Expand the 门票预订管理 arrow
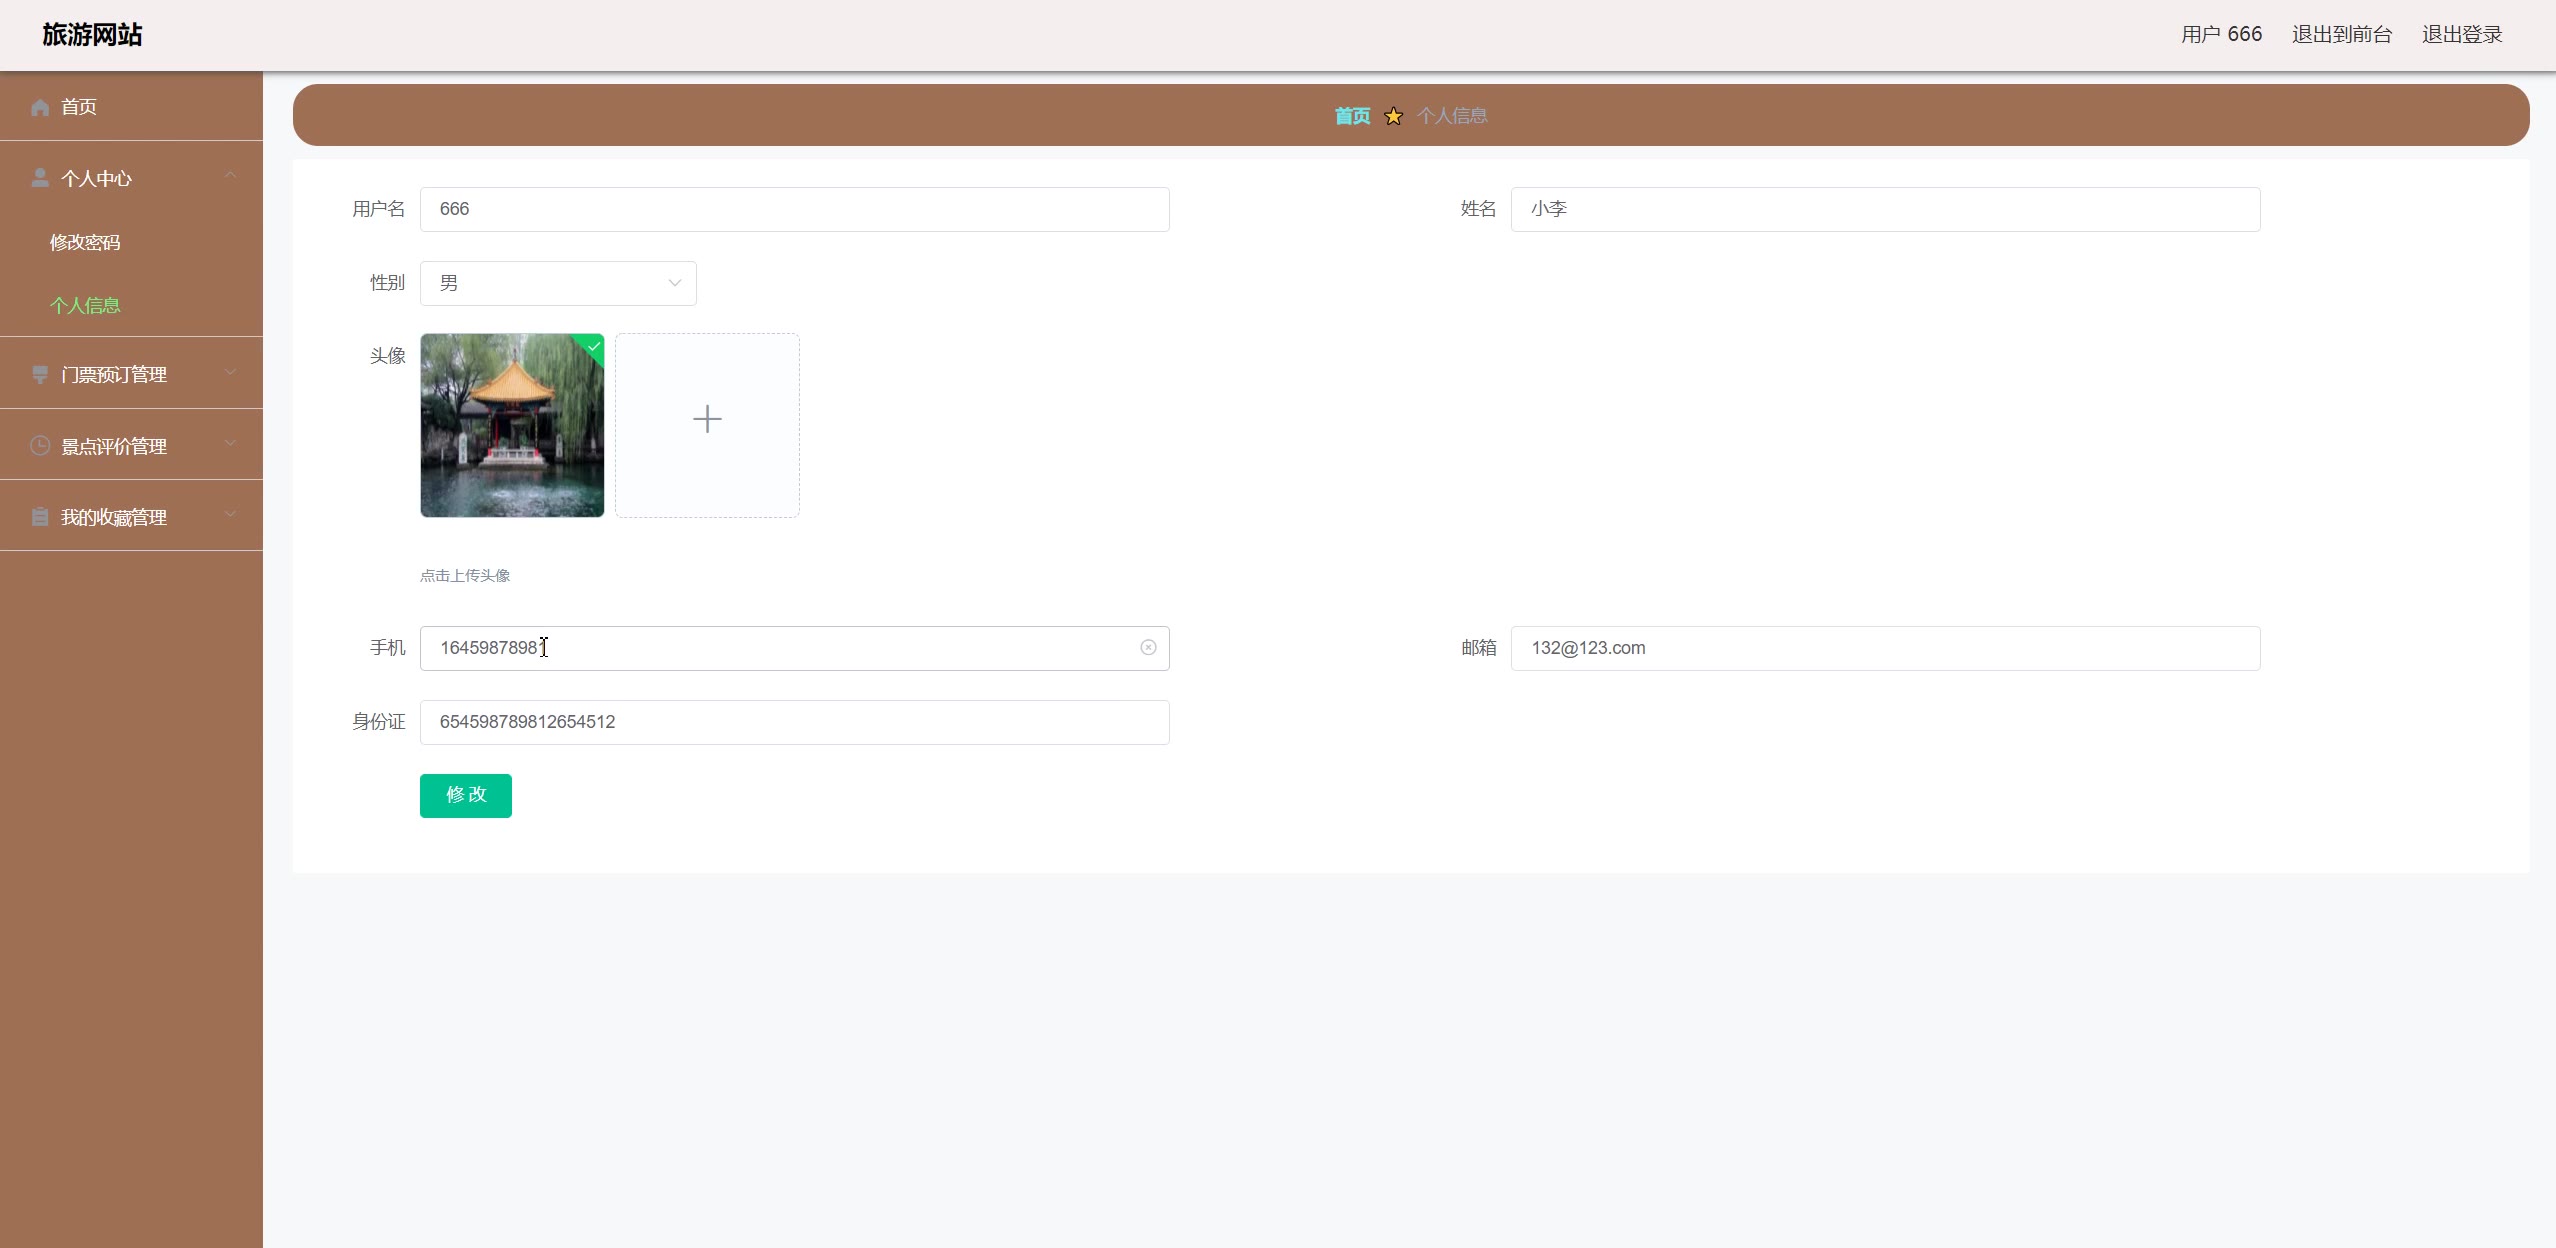2556x1248 pixels. point(231,372)
